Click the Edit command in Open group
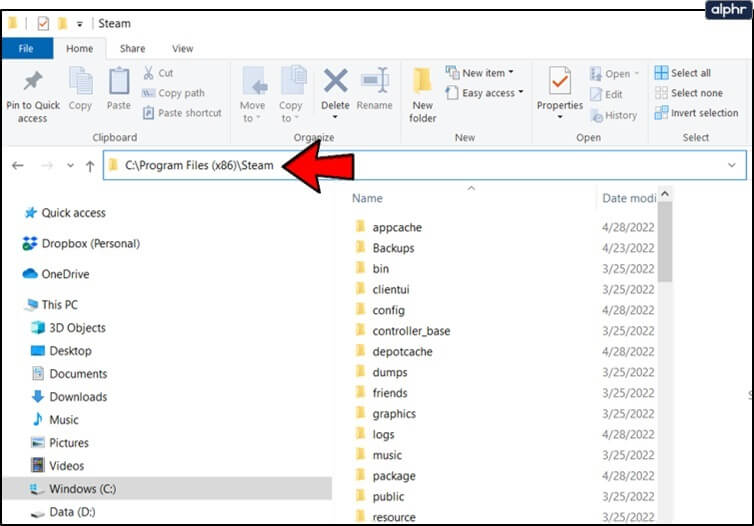This screenshot has height=526, width=754. (606, 94)
